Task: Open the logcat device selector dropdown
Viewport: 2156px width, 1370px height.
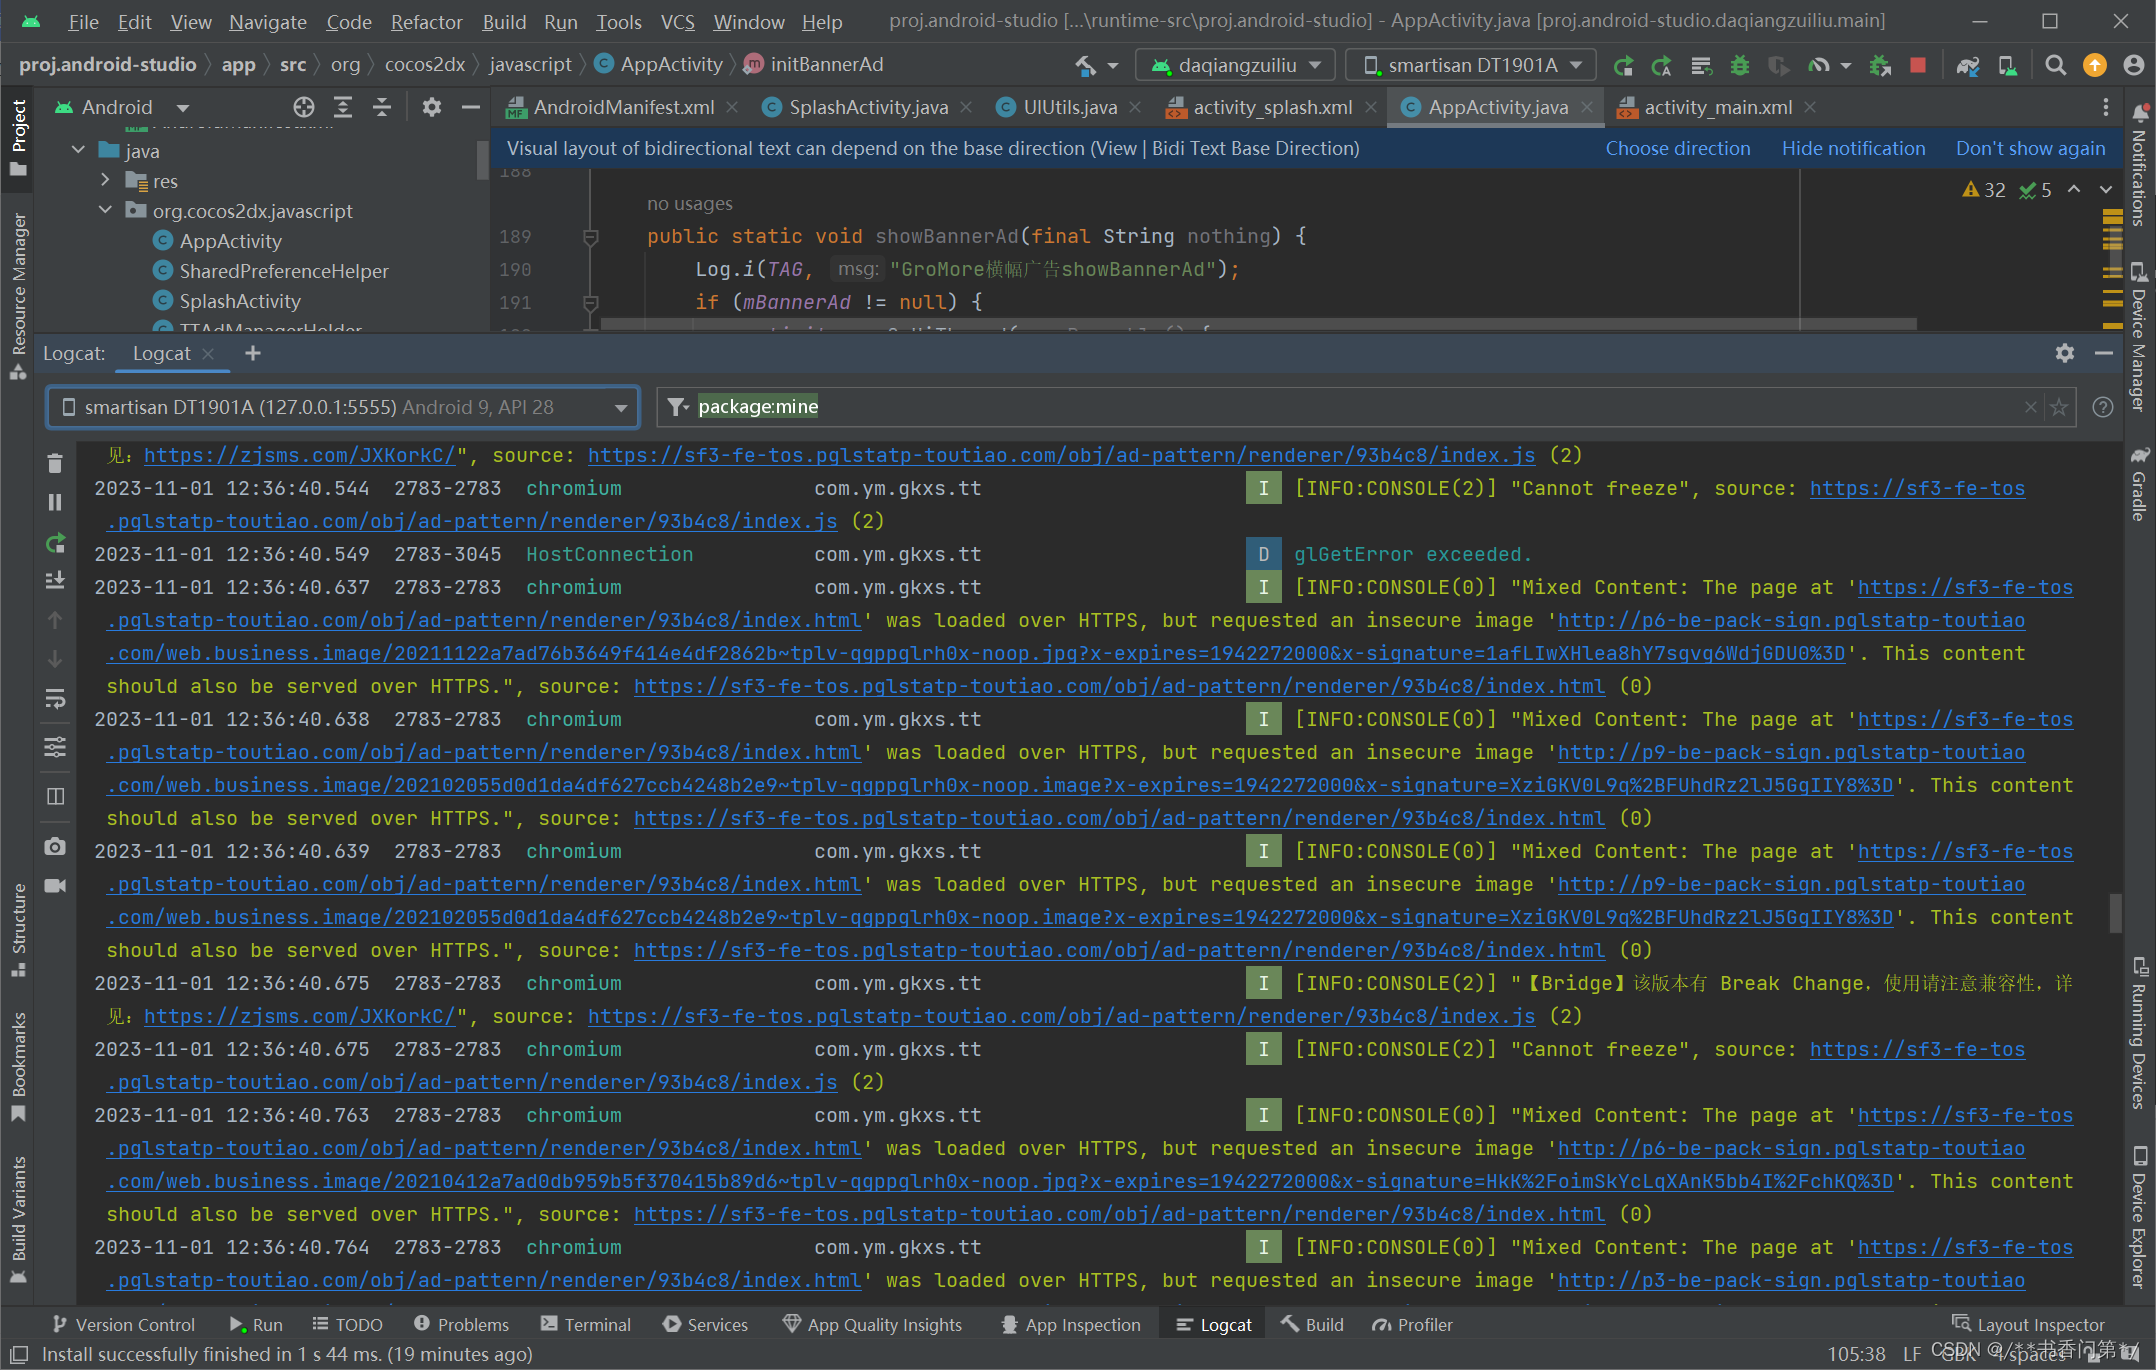Action: pyautogui.click(x=342, y=407)
